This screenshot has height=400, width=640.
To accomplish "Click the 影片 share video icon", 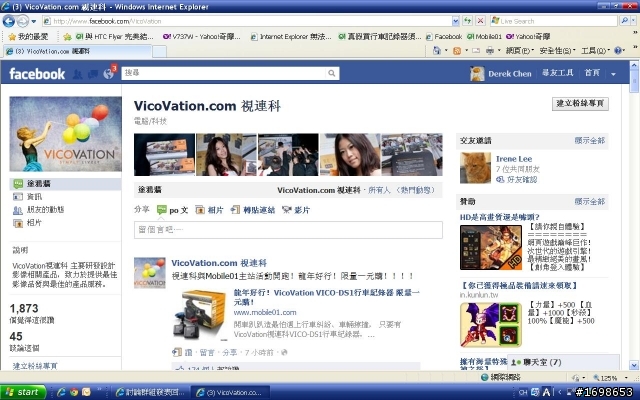I will (x=287, y=210).
